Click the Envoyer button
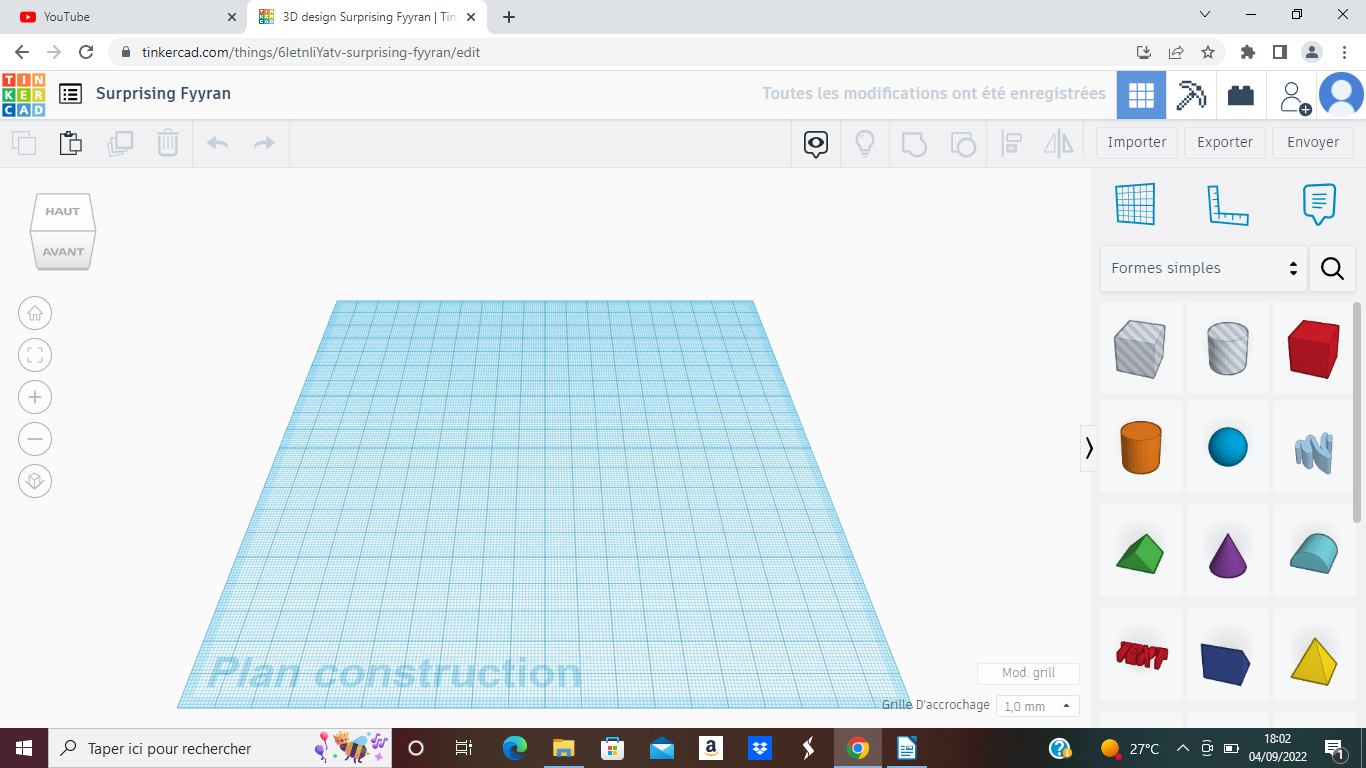 tap(1313, 142)
